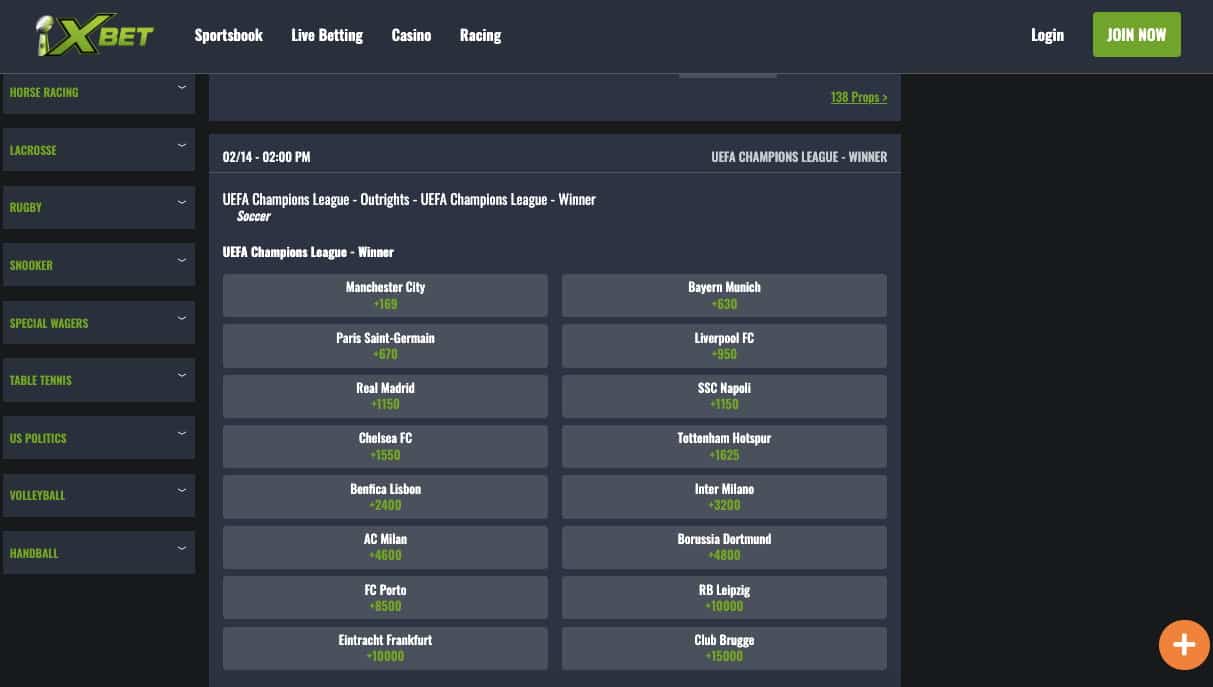
Task: Open the Casino section
Action: click(x=411, y=35)
